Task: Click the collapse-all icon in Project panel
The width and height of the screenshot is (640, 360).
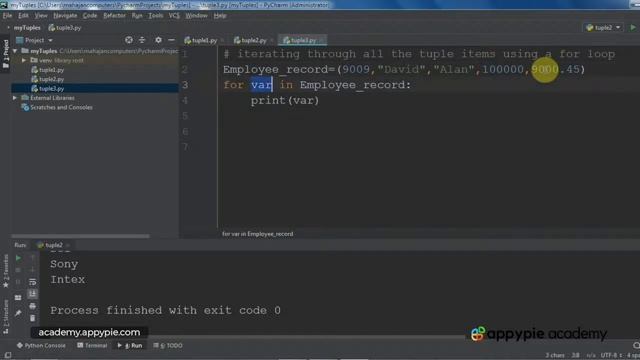Action: [x=142, y=40]
